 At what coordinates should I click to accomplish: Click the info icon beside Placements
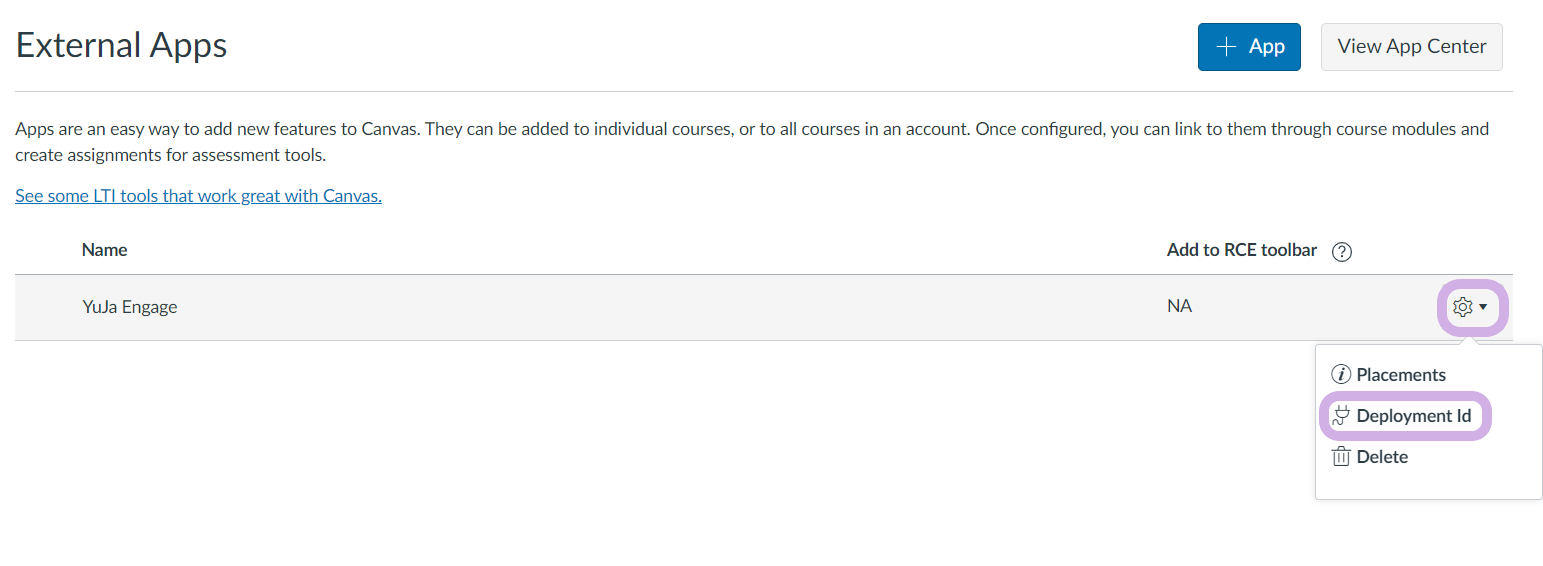coord(1341,375)
